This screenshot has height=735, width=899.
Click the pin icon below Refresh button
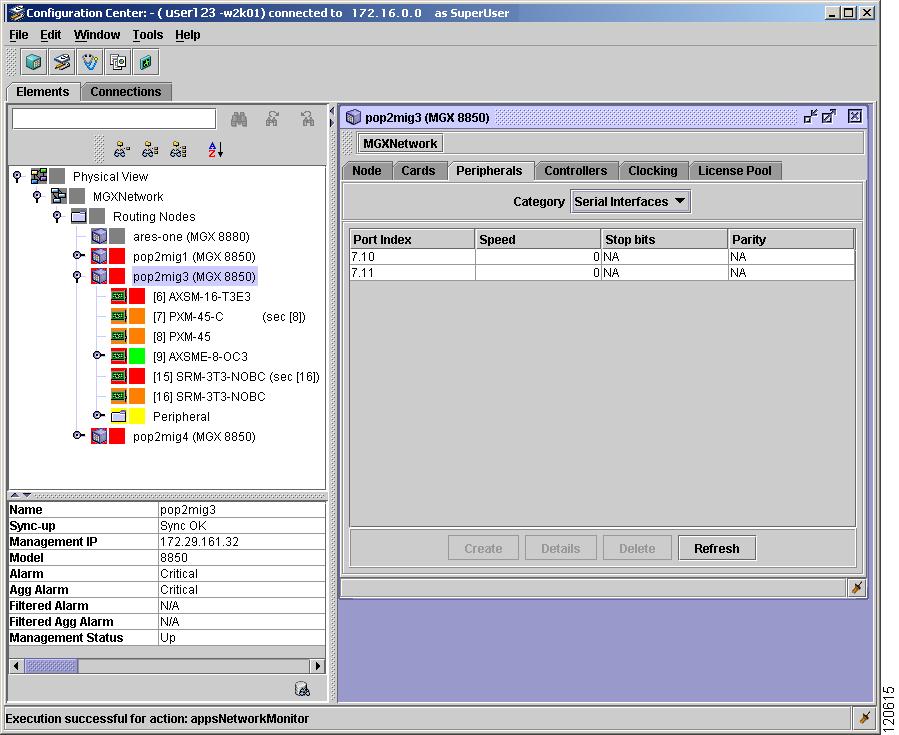click(x=857, y=588)
